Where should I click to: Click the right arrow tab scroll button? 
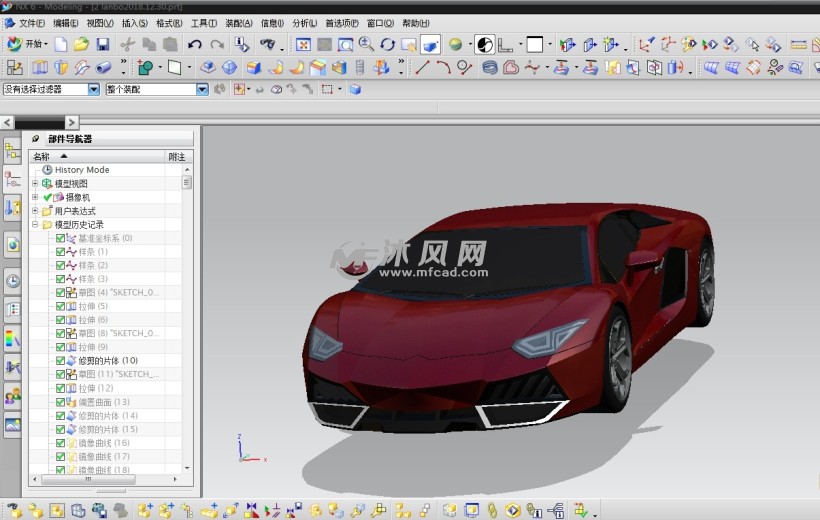tap(72, 122)
